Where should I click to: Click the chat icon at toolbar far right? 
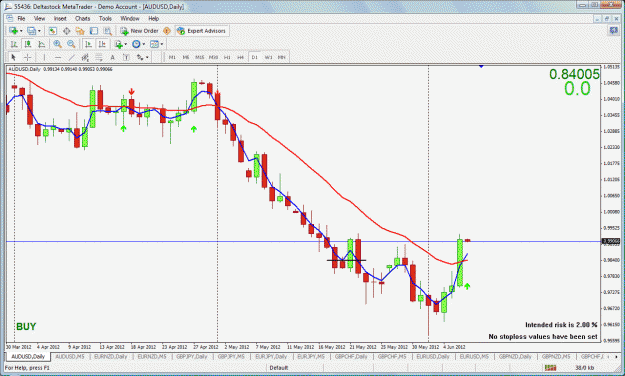(613, 31)
